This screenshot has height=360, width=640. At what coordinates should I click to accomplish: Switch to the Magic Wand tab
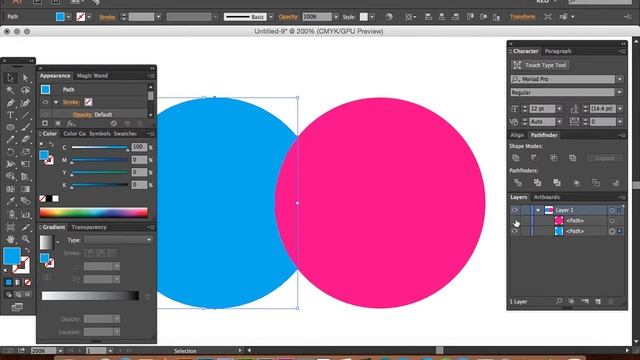click(x=92, y=76)
